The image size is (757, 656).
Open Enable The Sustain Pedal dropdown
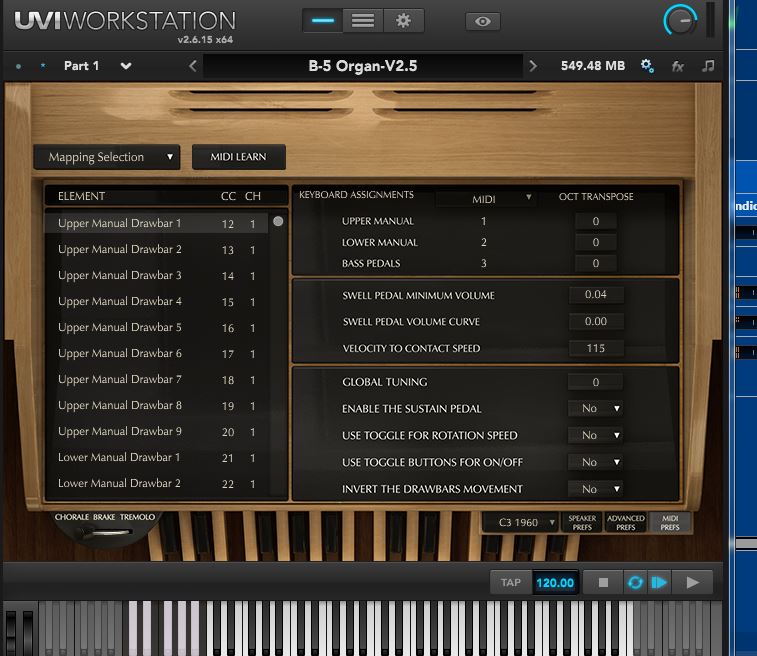(595, 408)
